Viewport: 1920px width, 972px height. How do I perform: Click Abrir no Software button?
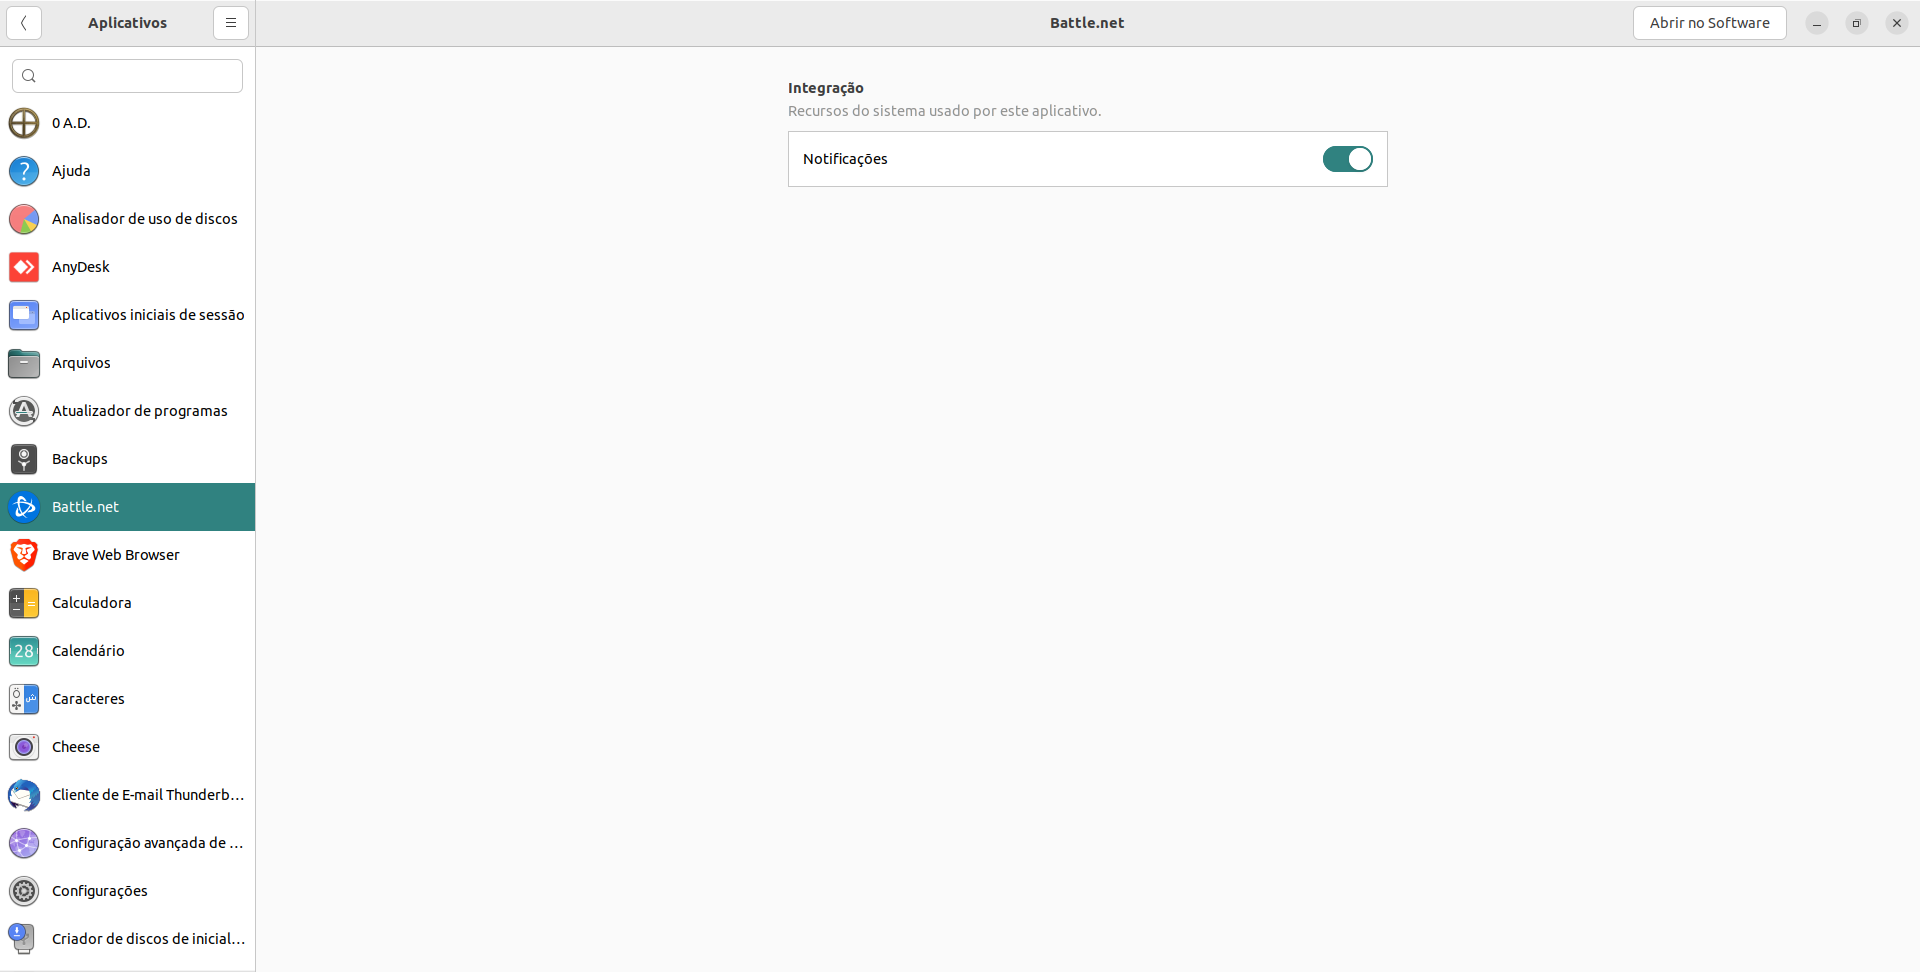(1709, 23)
